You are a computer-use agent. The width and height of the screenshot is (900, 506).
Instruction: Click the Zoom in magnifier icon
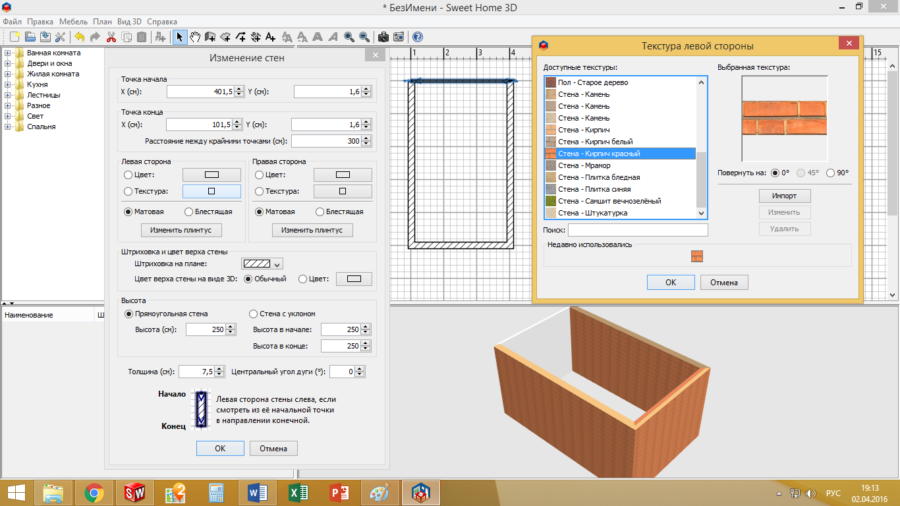tap(349, 37)
